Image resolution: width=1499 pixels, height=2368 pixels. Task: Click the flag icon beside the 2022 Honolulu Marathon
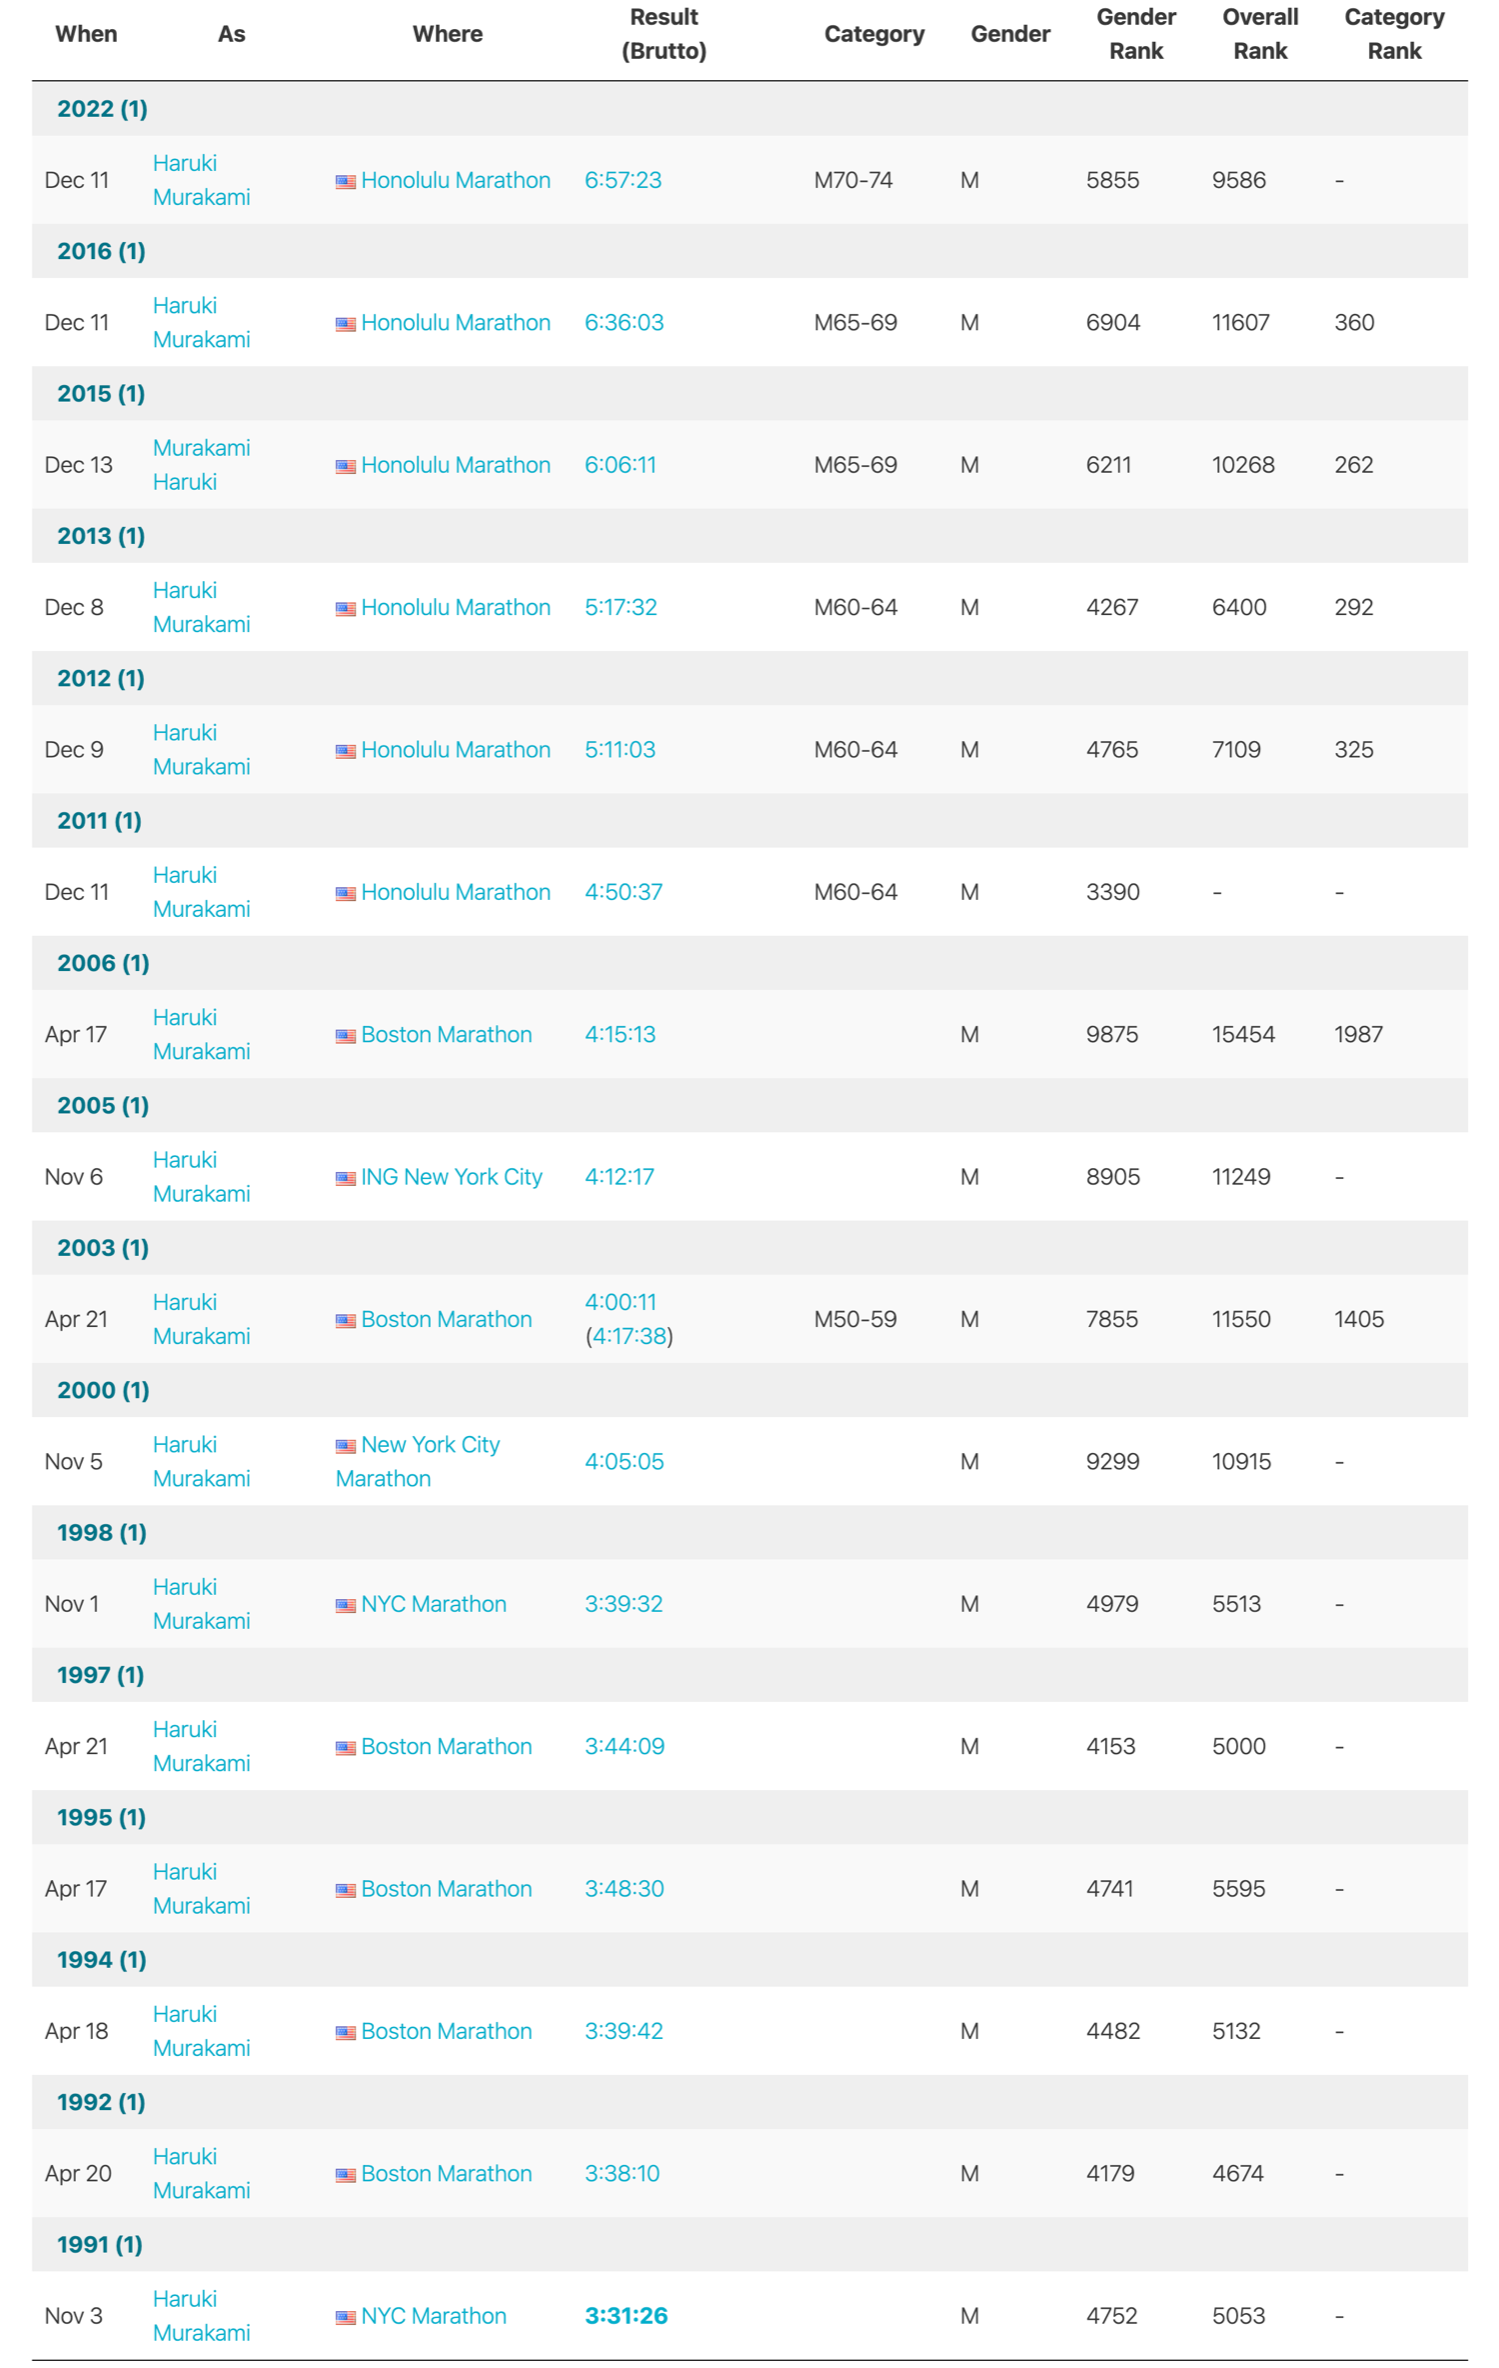pos(345,182)
